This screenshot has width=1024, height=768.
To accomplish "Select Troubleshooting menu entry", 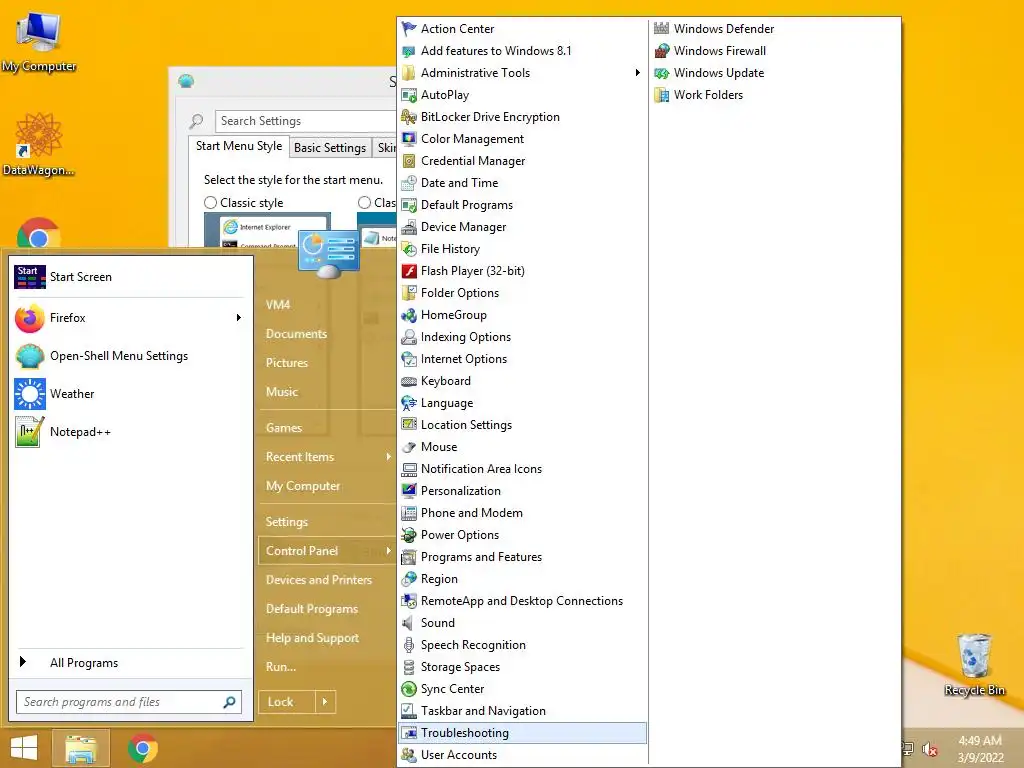I will click(x=522, y=733).
